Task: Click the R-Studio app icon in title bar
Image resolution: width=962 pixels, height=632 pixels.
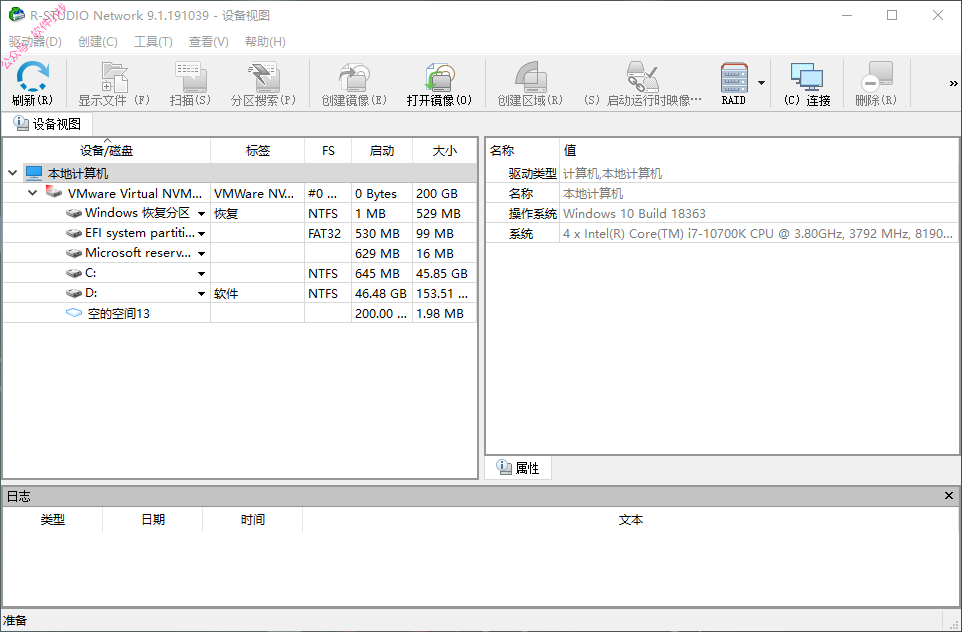Action: pos(17,15)
